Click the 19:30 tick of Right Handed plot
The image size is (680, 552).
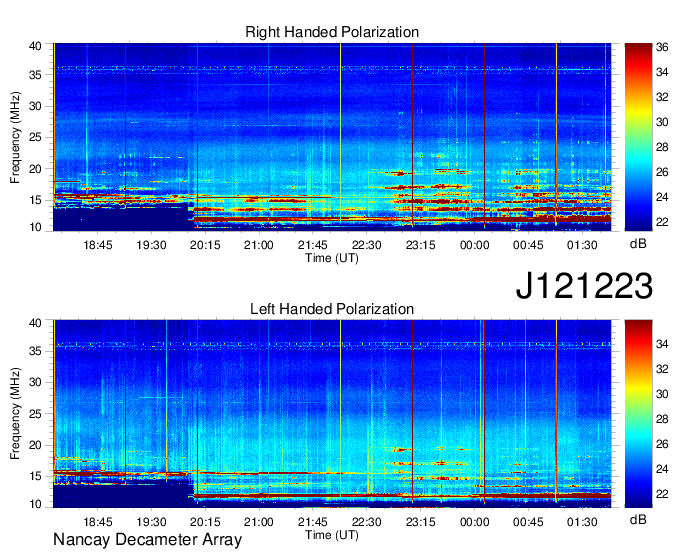151,245
